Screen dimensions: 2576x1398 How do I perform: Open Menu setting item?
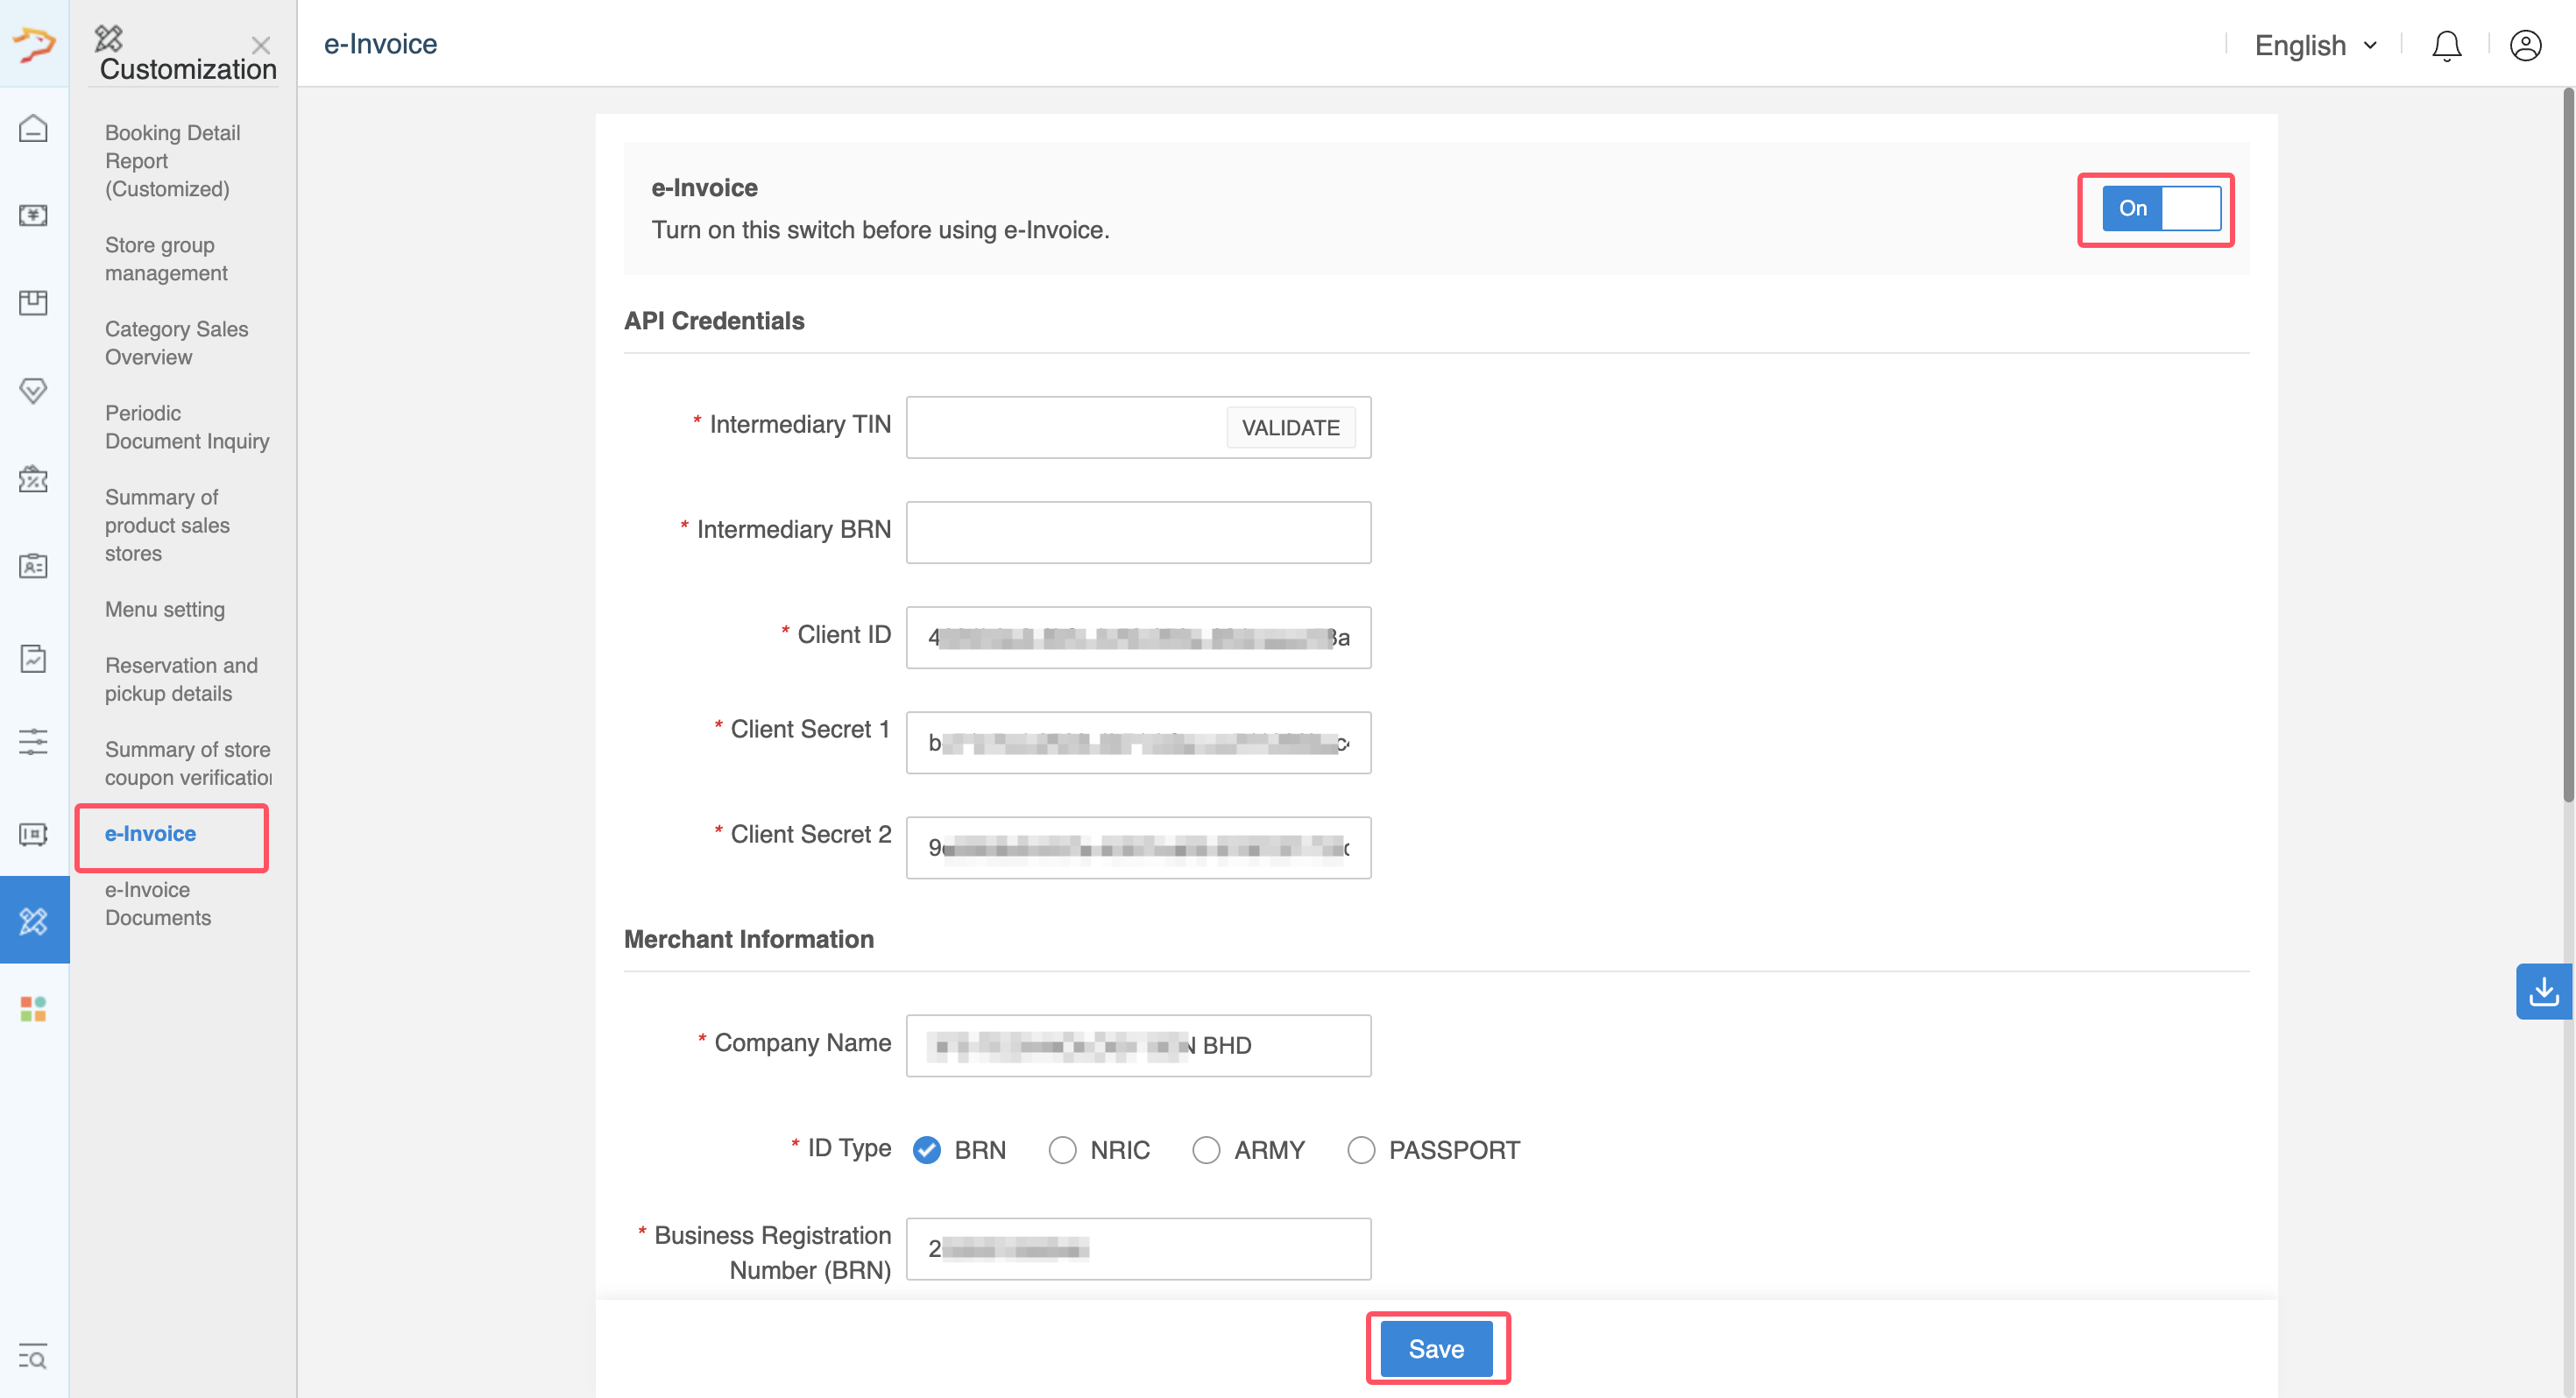coord(165,609)
